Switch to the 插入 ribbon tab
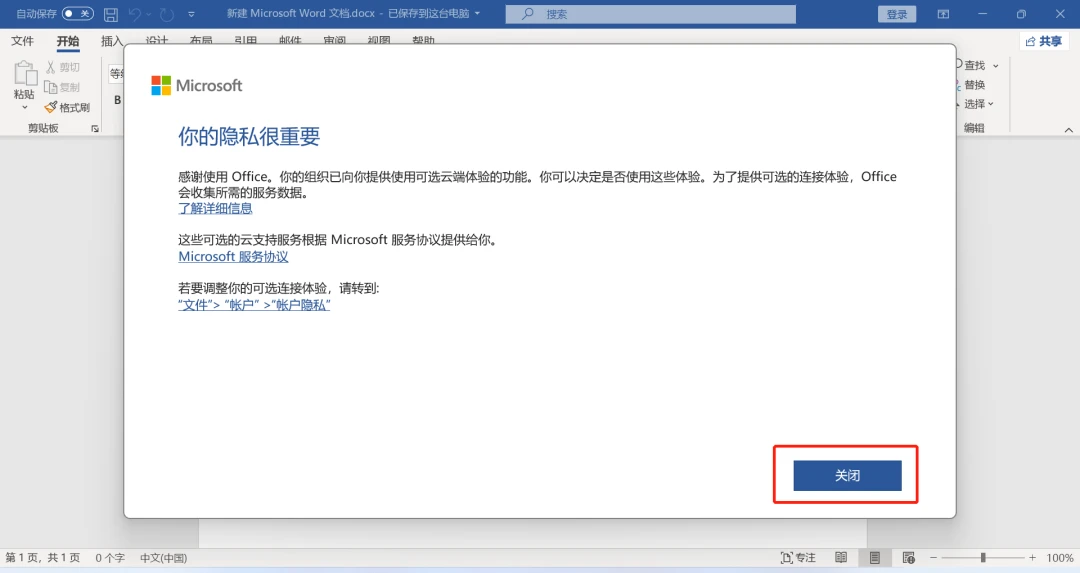Image resolution: width=1080 pixels, height=573 pixels. click(x=112, y=41)
